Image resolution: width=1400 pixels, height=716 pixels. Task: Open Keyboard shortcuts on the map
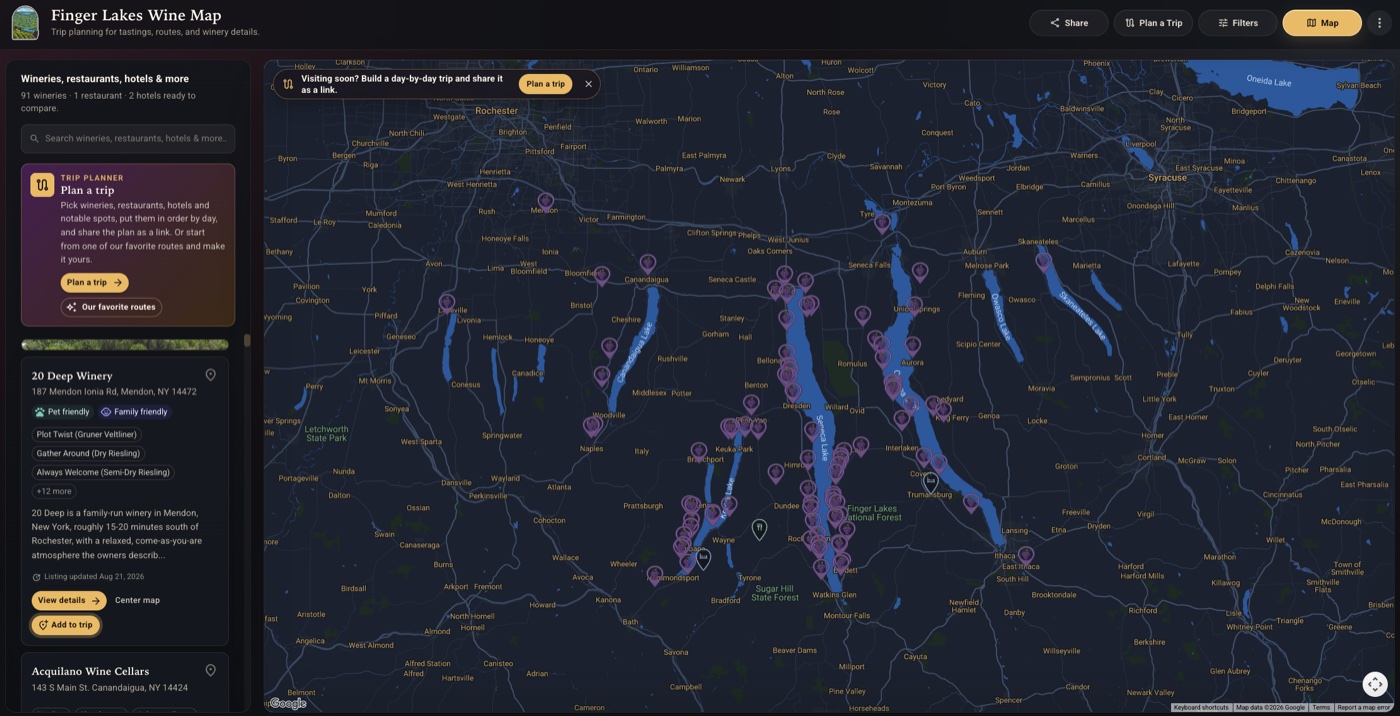tap(1201, 708)
